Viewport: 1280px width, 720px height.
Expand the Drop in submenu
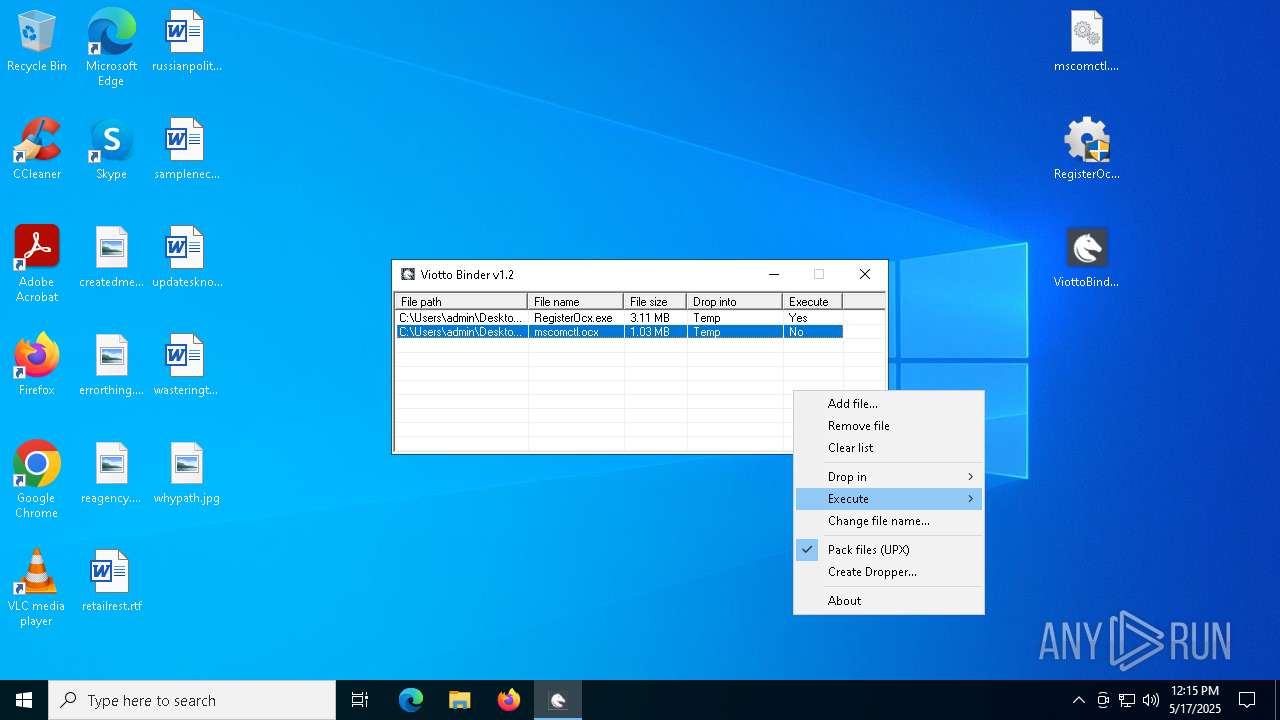pos(889,477)
